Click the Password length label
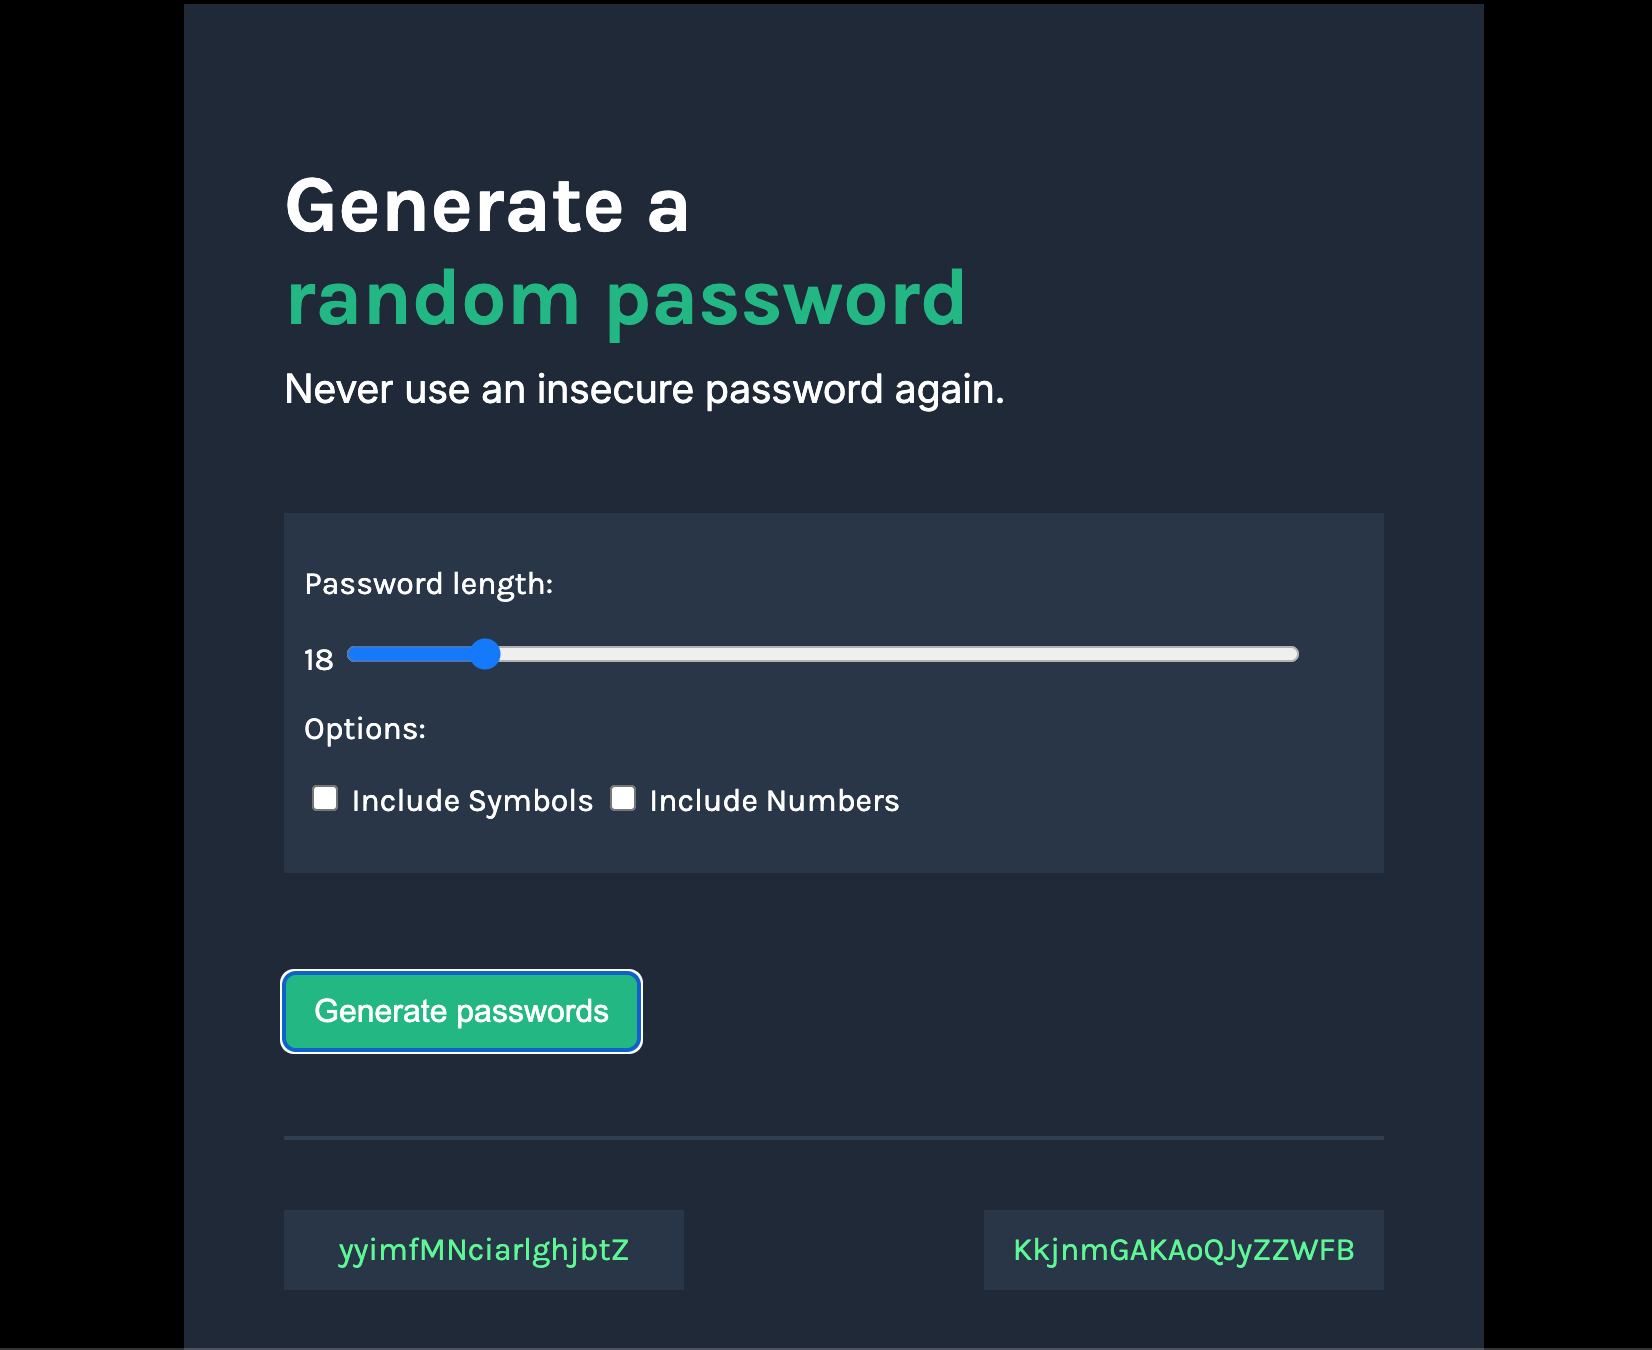 click(x=430, y=584)
